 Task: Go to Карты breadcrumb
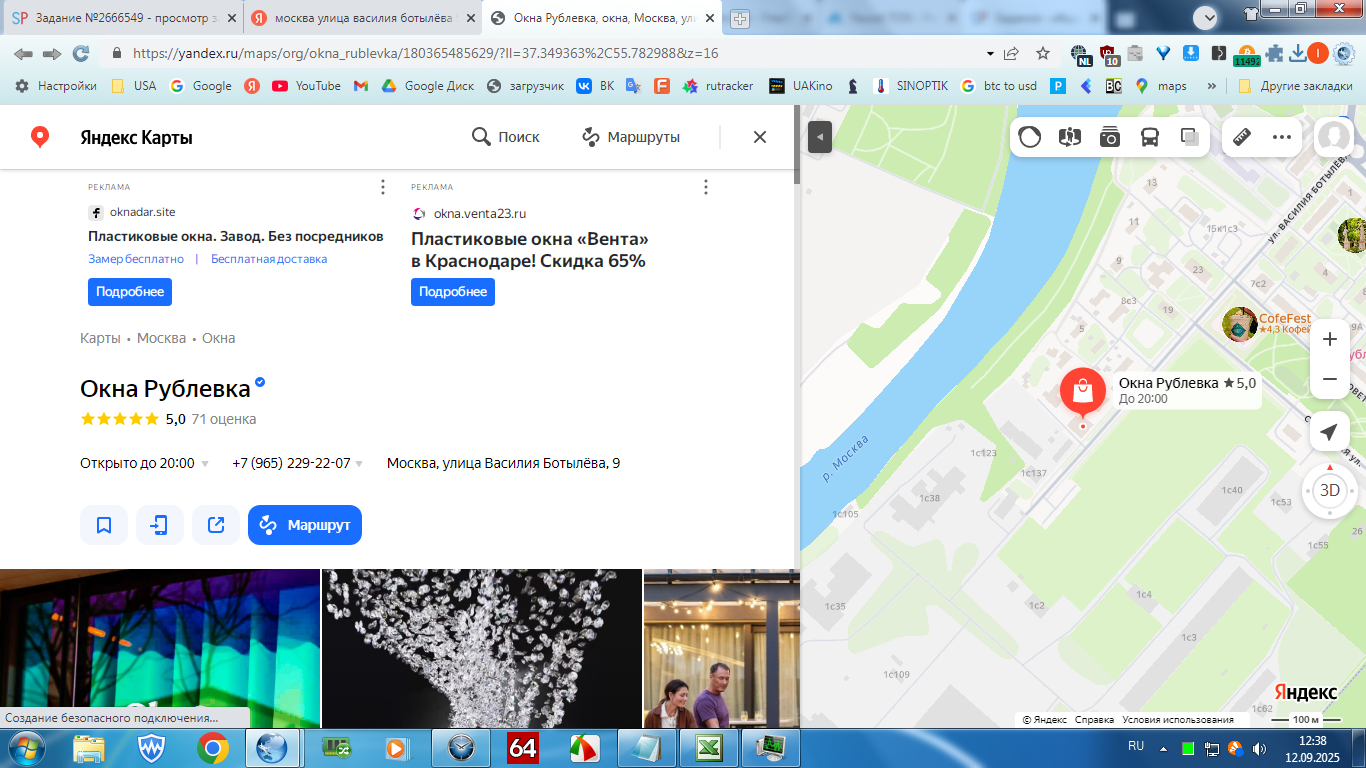tap(100, 338)
